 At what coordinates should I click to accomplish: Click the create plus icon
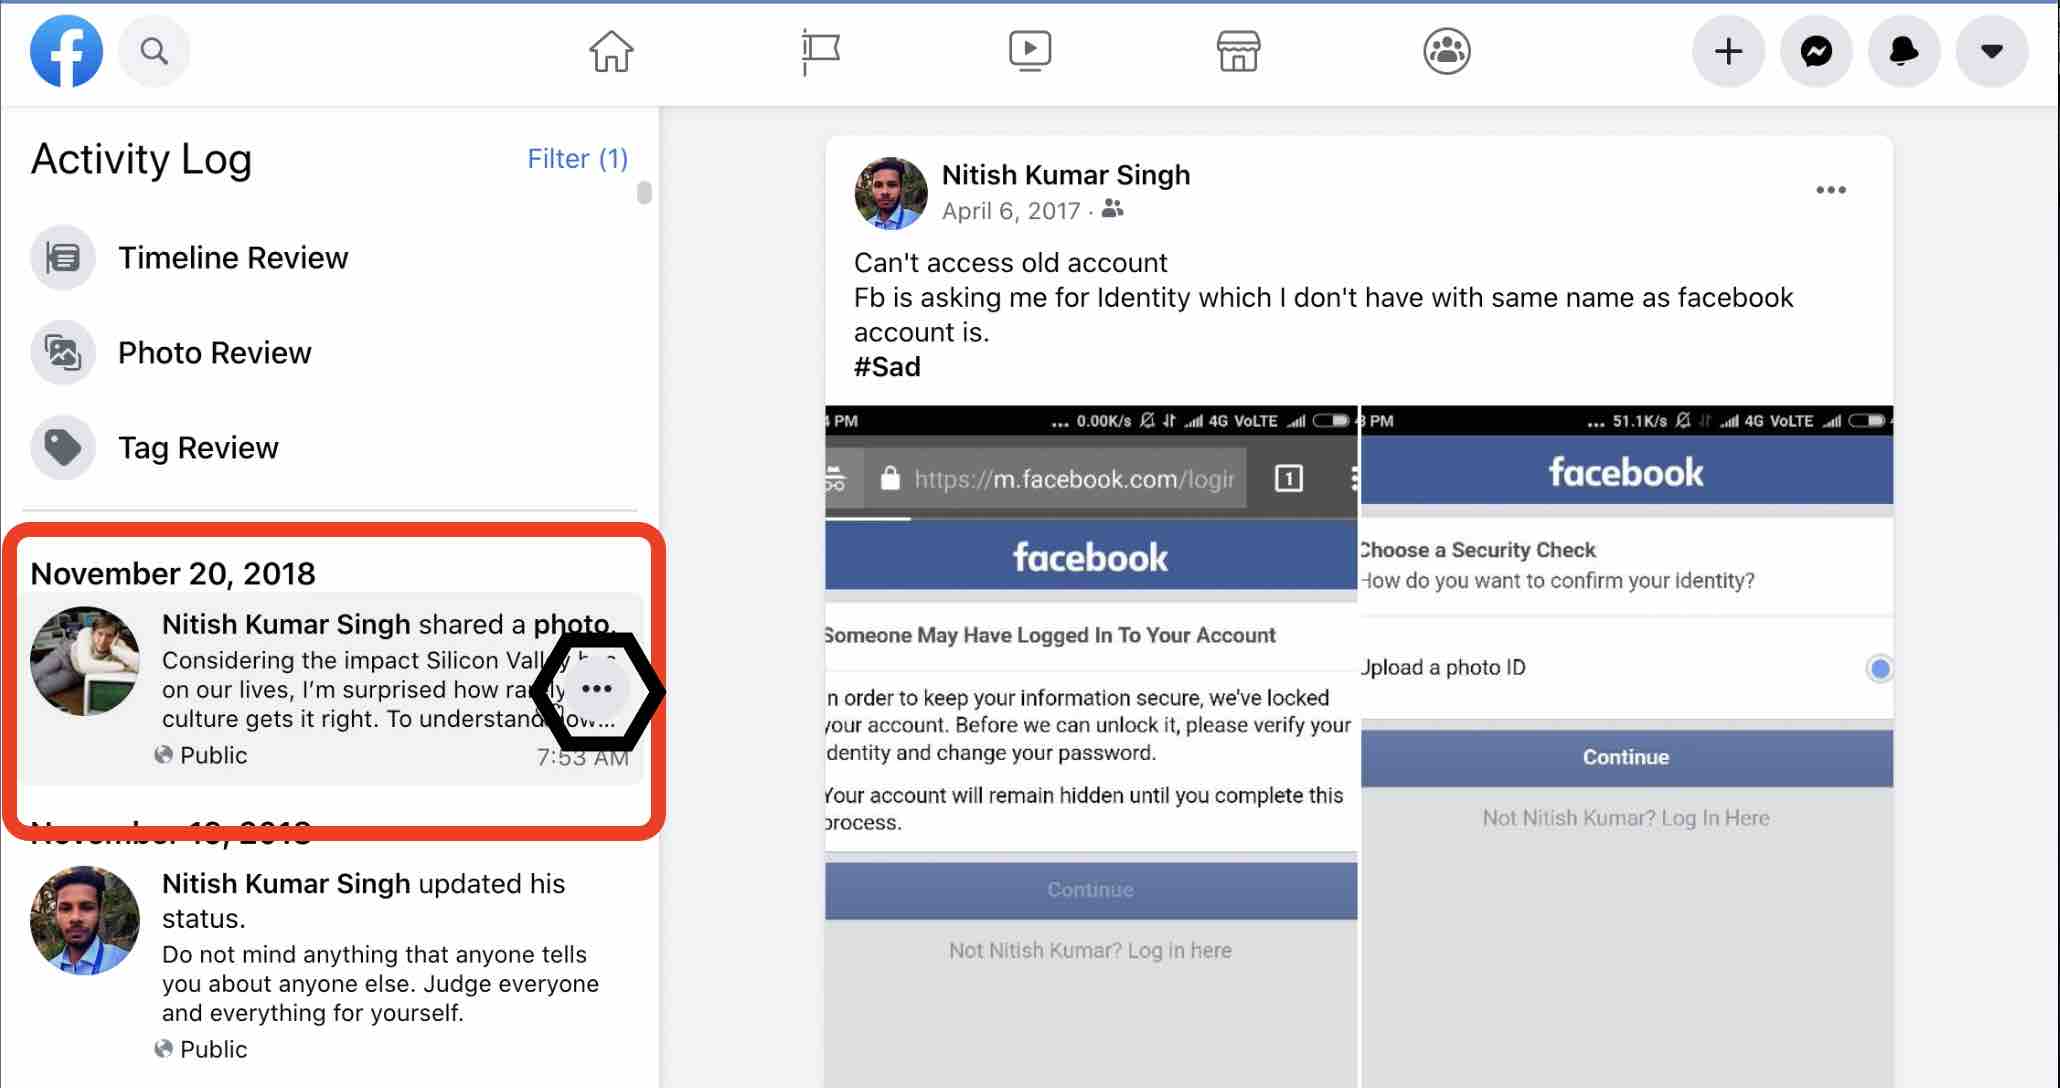point(1728,52)
